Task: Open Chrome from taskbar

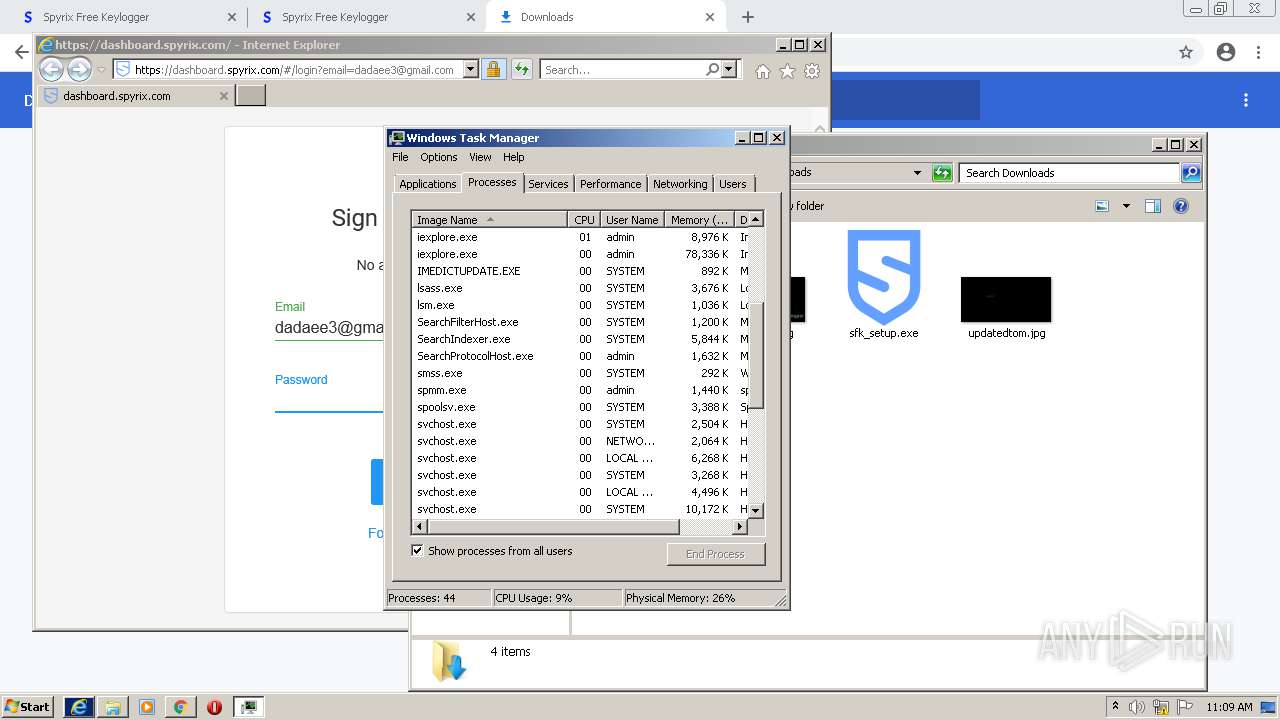Action: (180, 707)
